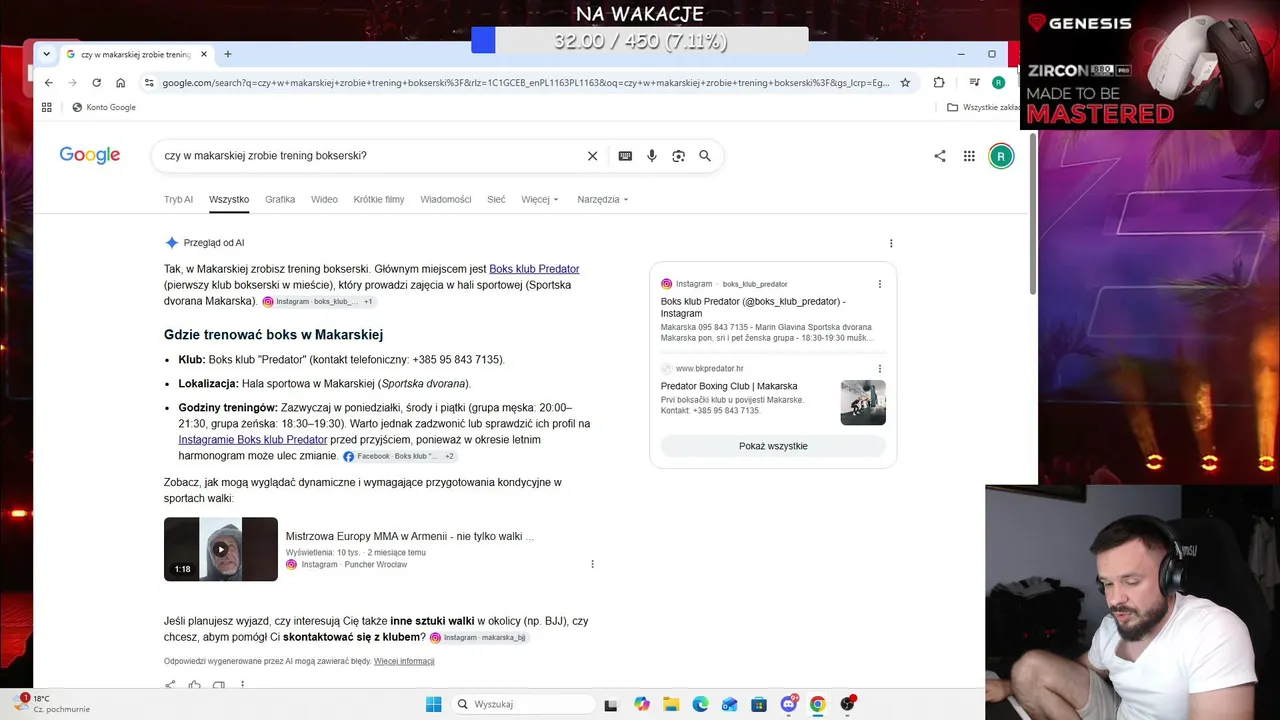Go back using the browser back arrow

[x=48, y=83]
